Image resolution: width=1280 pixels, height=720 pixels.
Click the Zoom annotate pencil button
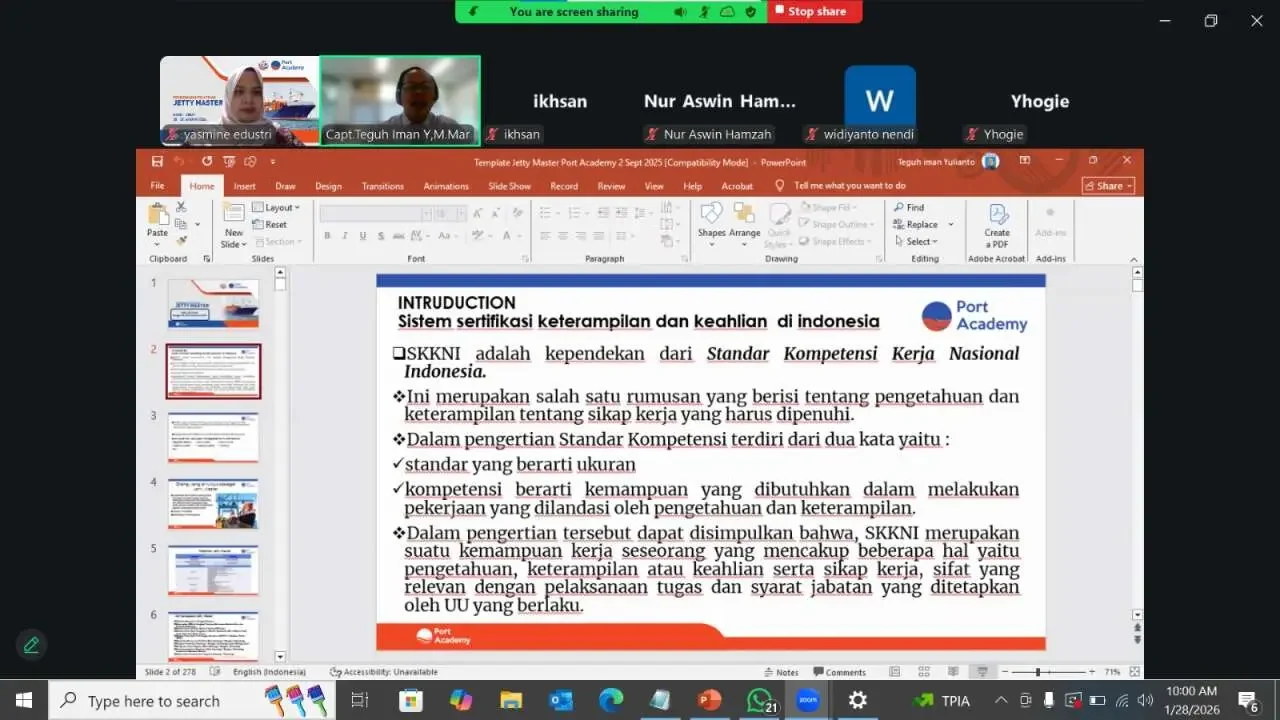tap(31, 645)
